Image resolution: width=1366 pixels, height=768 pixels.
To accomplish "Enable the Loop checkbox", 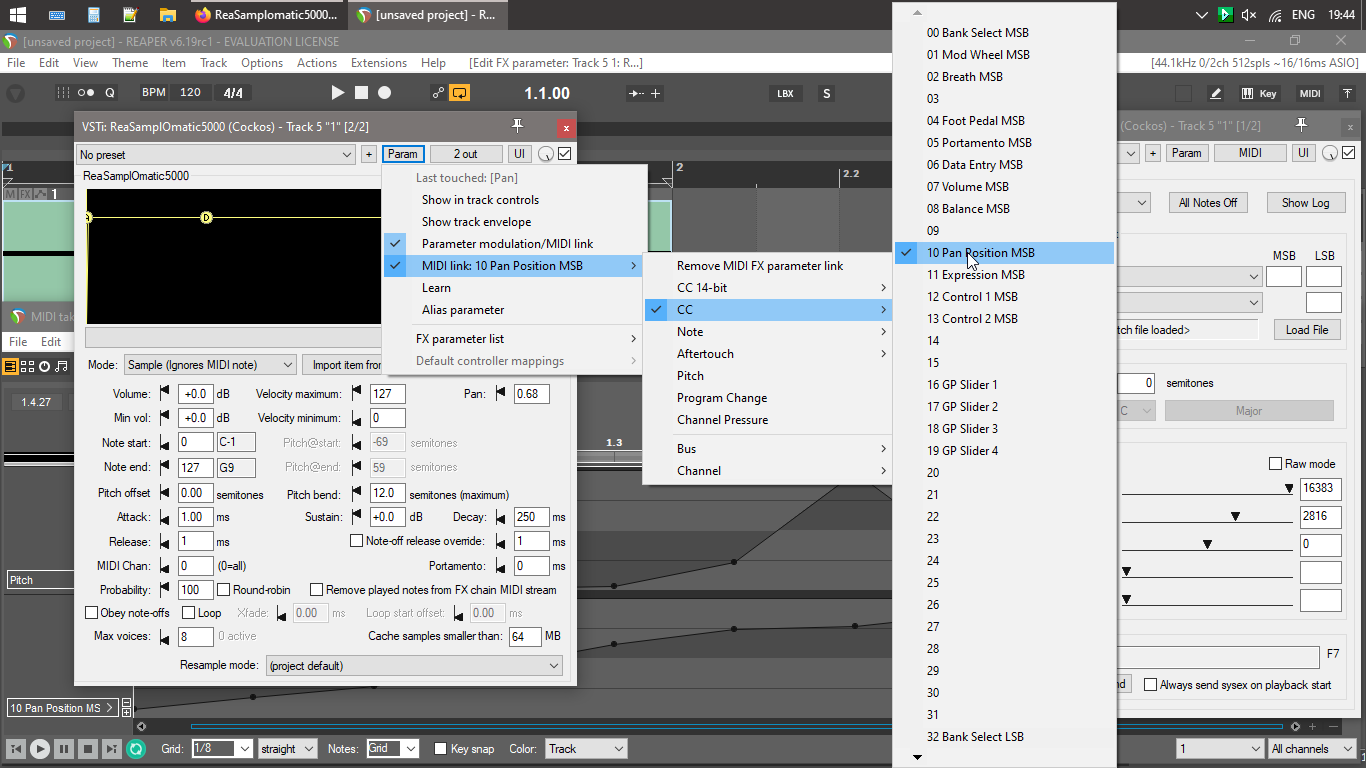I will 189,613.
